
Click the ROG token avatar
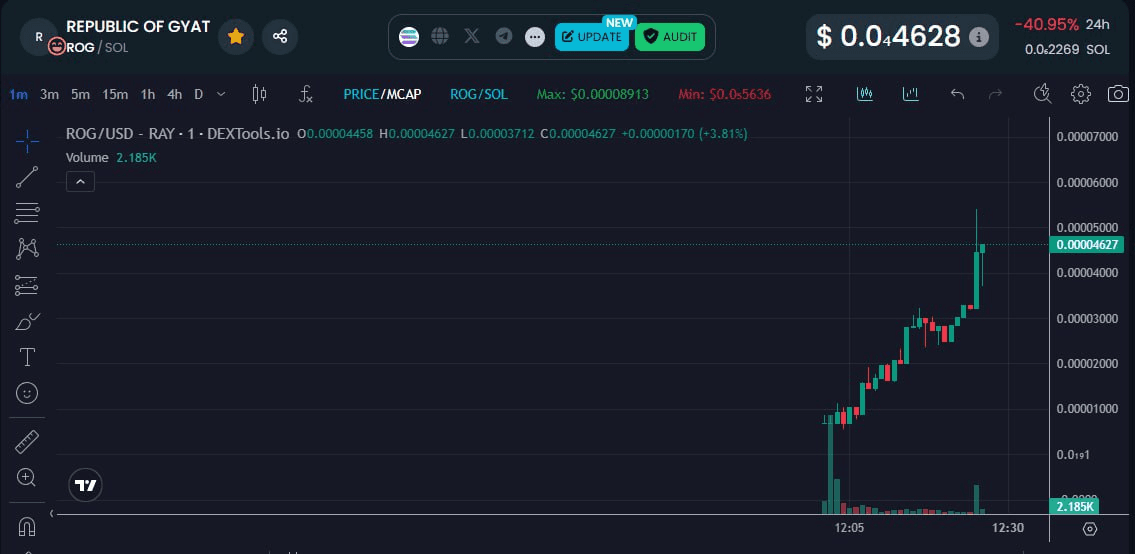38,36
